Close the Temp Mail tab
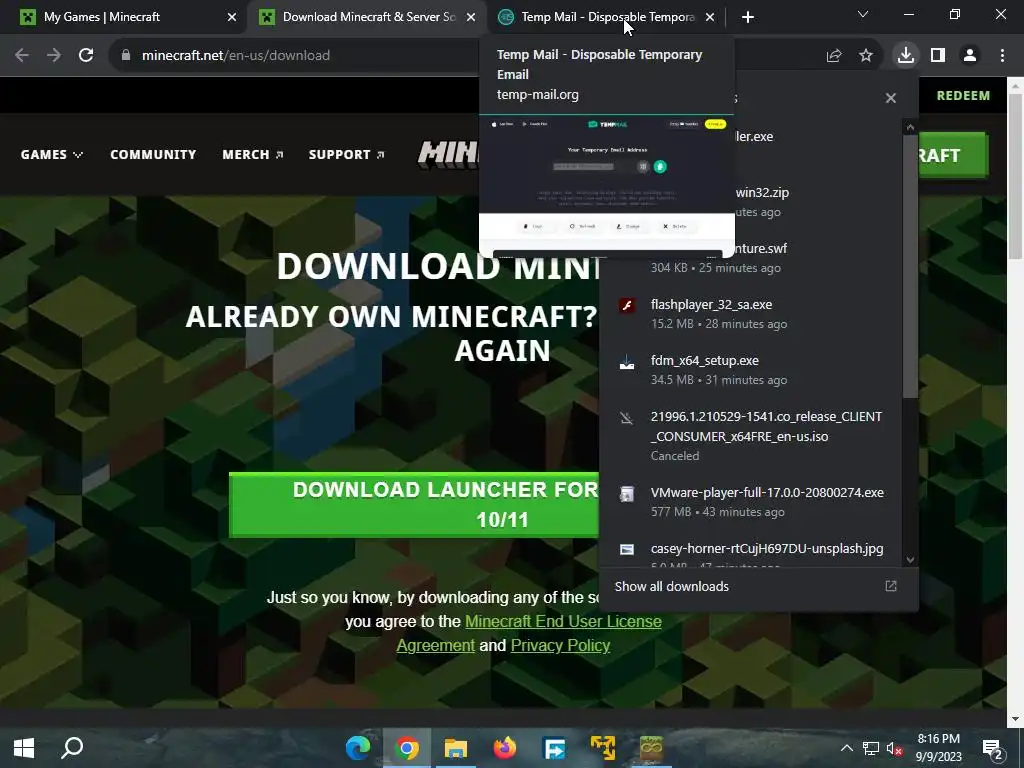This screenshot has width=1024, height=768. pyautogui.click(x=710, y=18)
